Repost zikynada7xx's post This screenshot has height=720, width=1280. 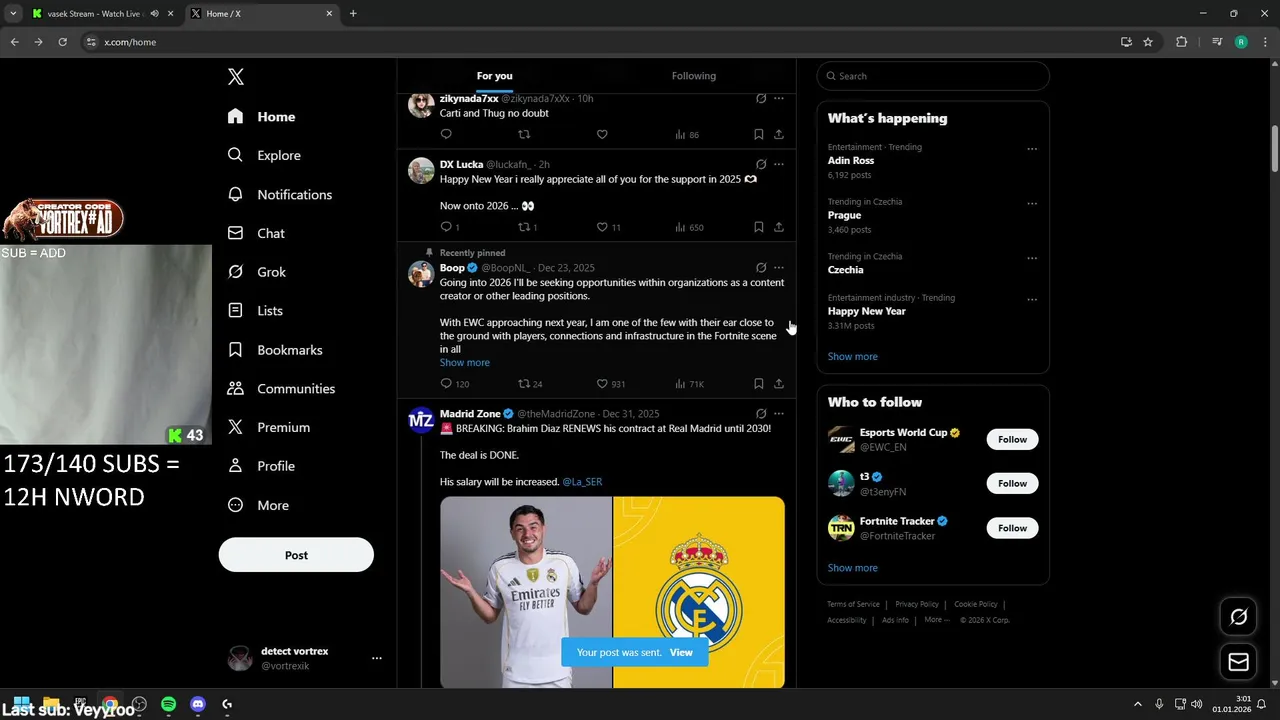coord(524,134)
